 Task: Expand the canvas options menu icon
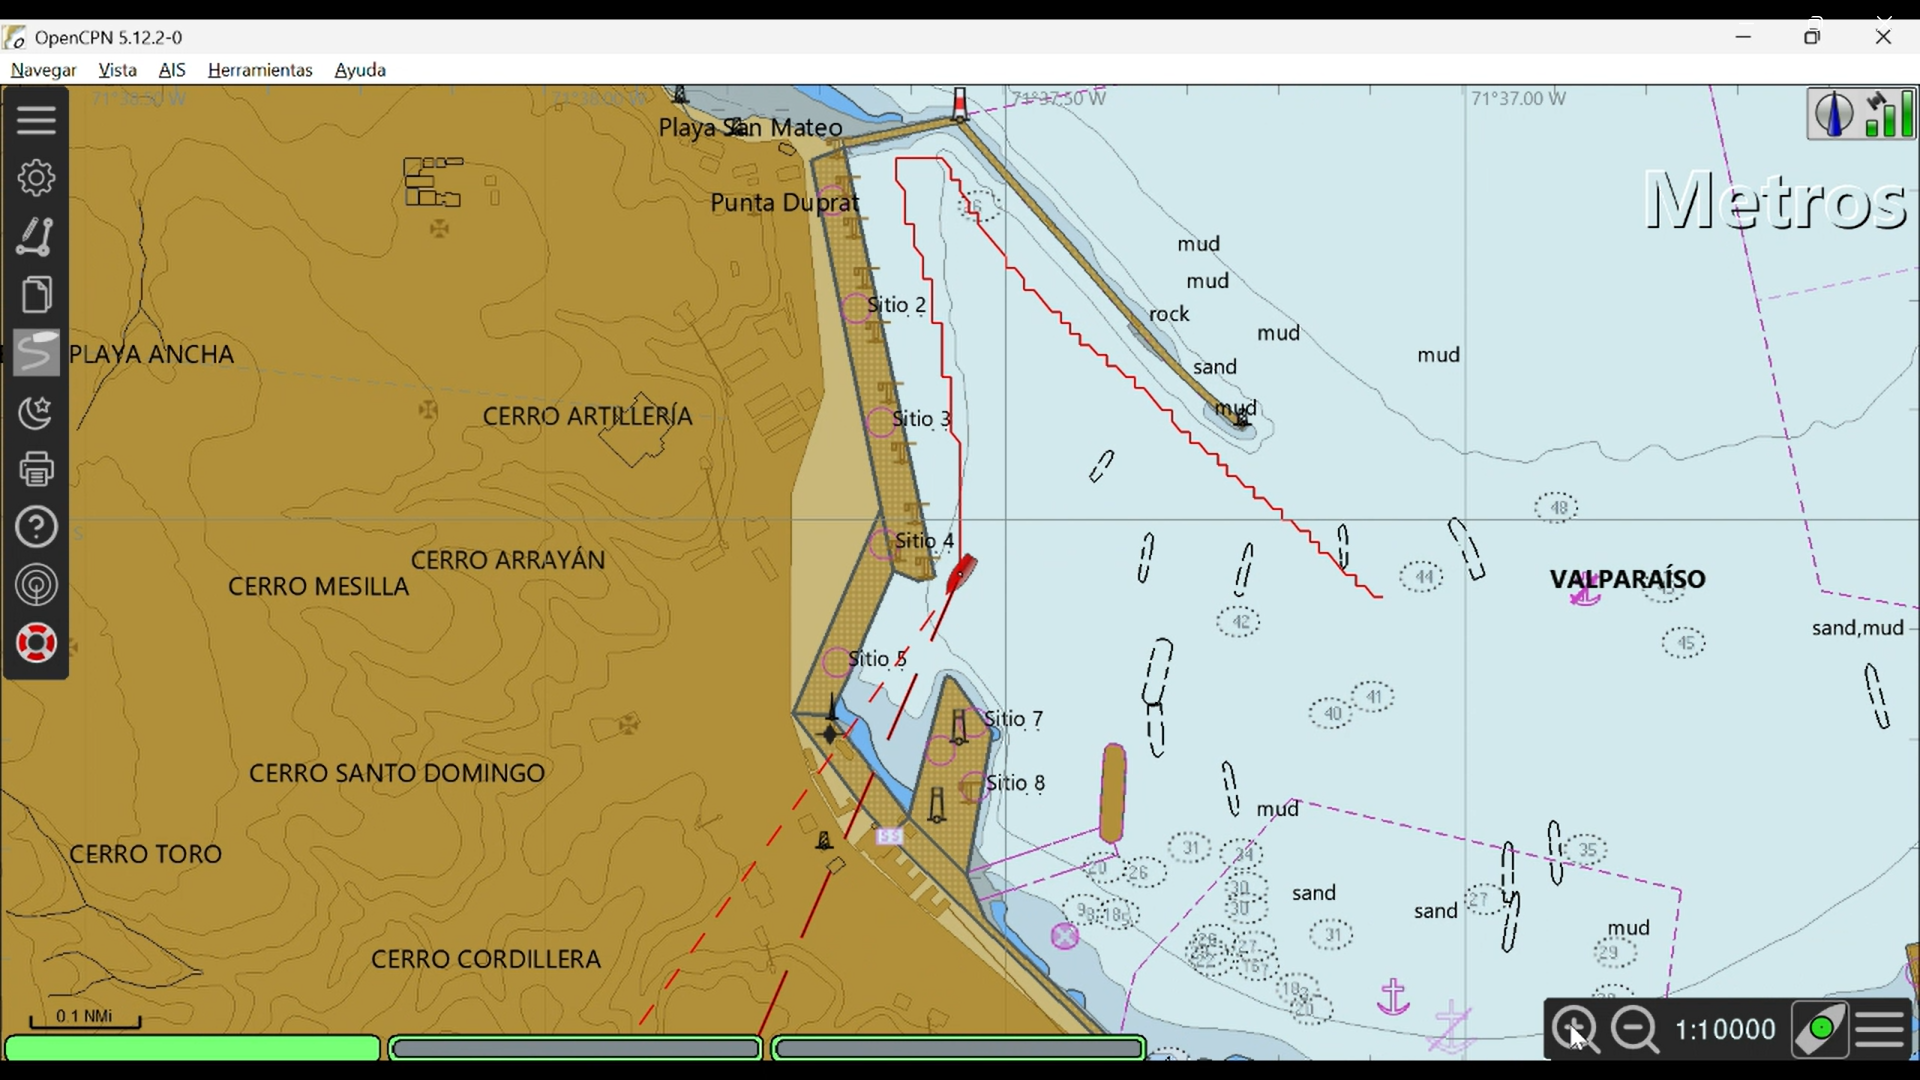1881,1029
